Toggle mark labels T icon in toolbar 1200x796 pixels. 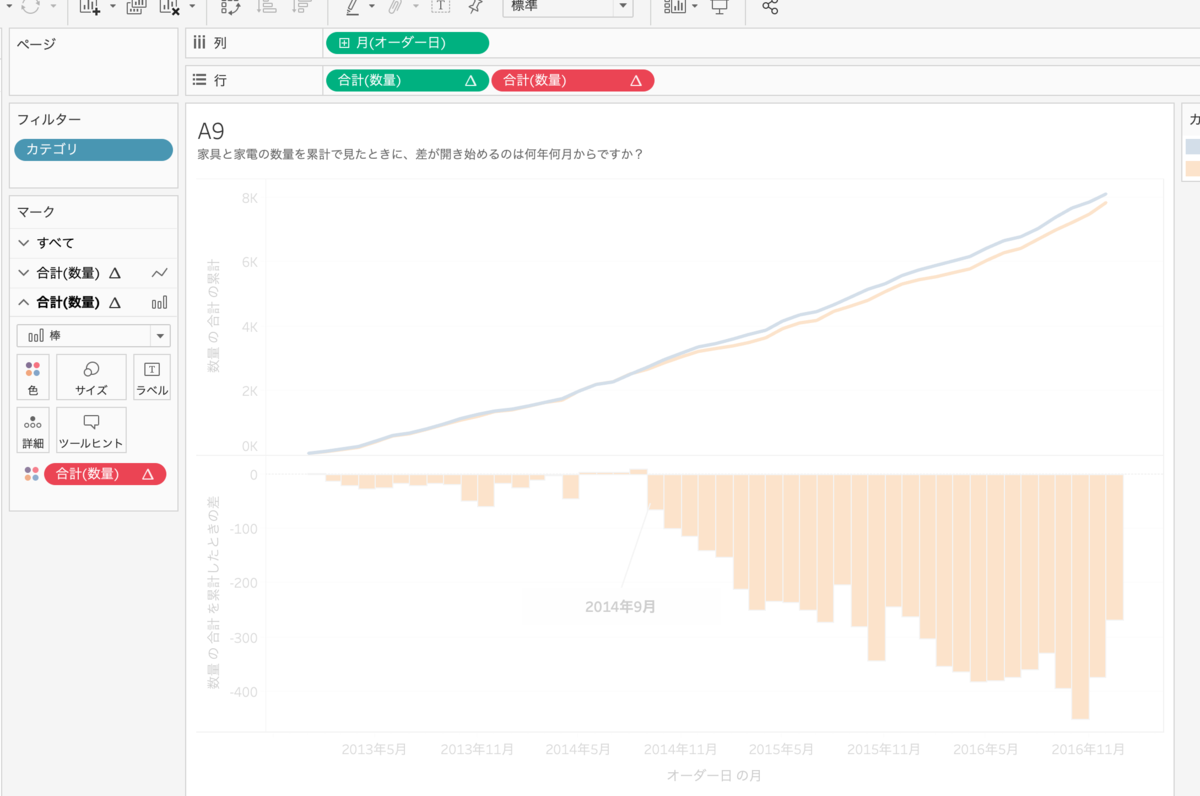pyautogui.click(x=440, y=6)
